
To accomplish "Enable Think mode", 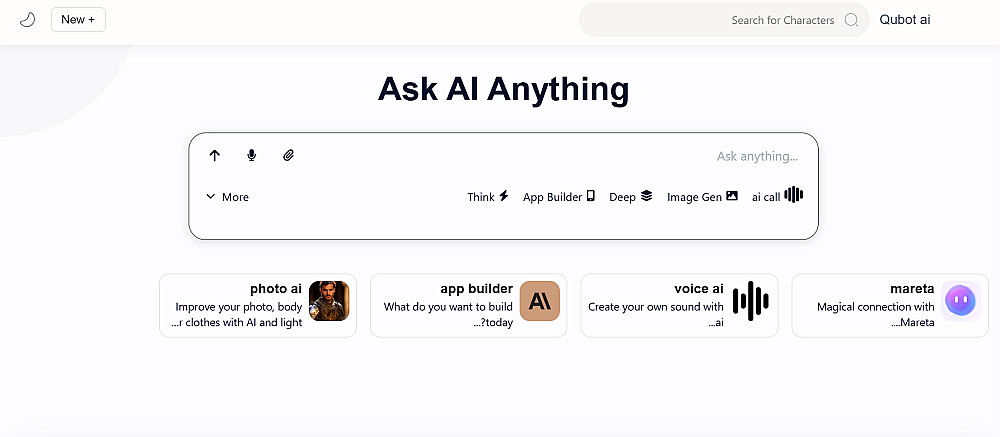I will pyautogui.click(x=488, y=197).
